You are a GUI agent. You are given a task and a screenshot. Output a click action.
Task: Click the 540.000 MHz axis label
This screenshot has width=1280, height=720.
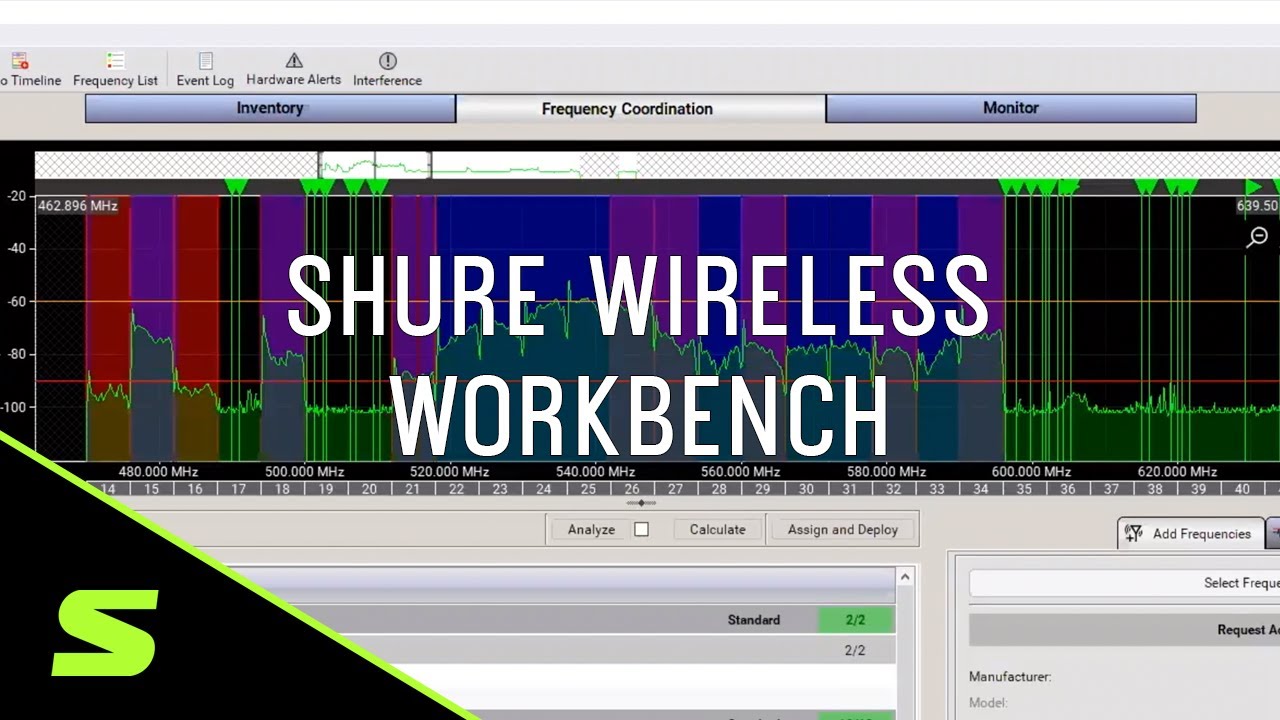pos(594,471)
